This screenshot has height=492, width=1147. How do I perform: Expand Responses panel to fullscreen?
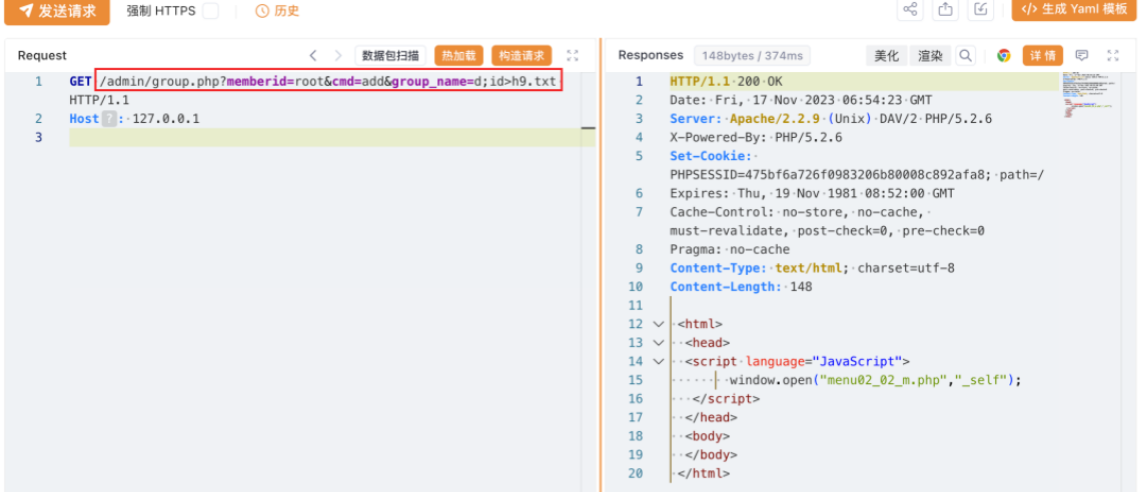tap(1113, 56)
